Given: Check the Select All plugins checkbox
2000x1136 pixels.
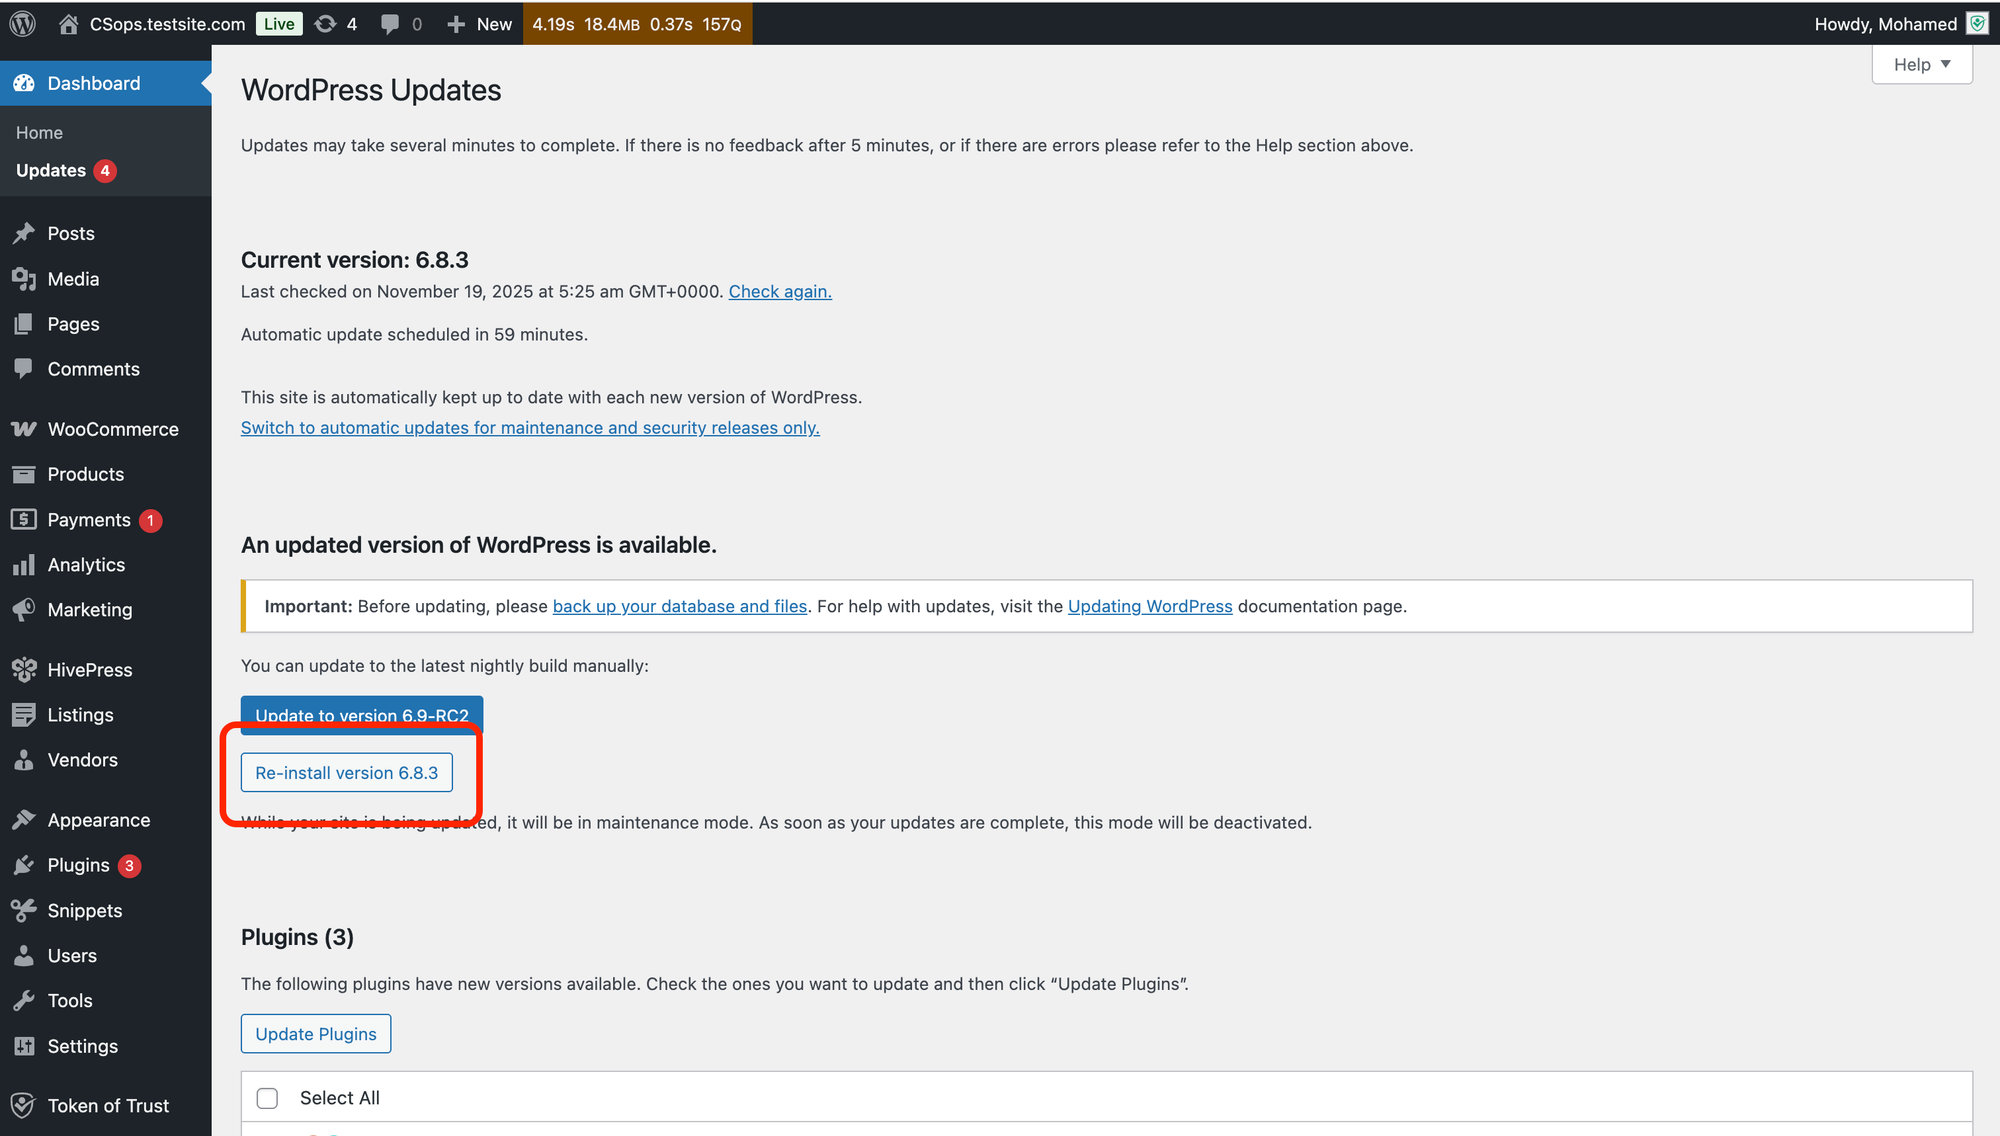Looking at the screenshot, I should click(267, 1098).
